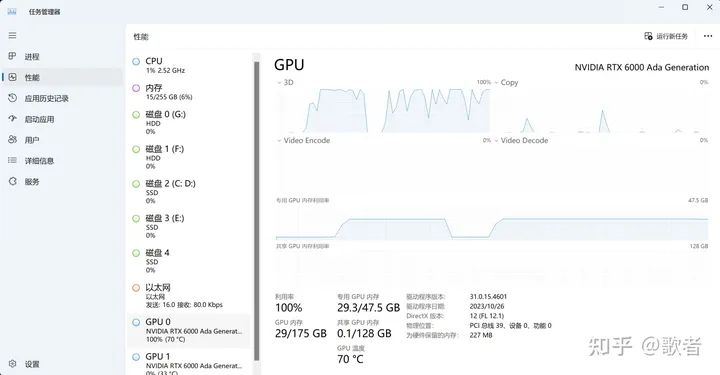720x375 pixels.
Task: Select GPU 1 in the device list
Action: (189, 362)
